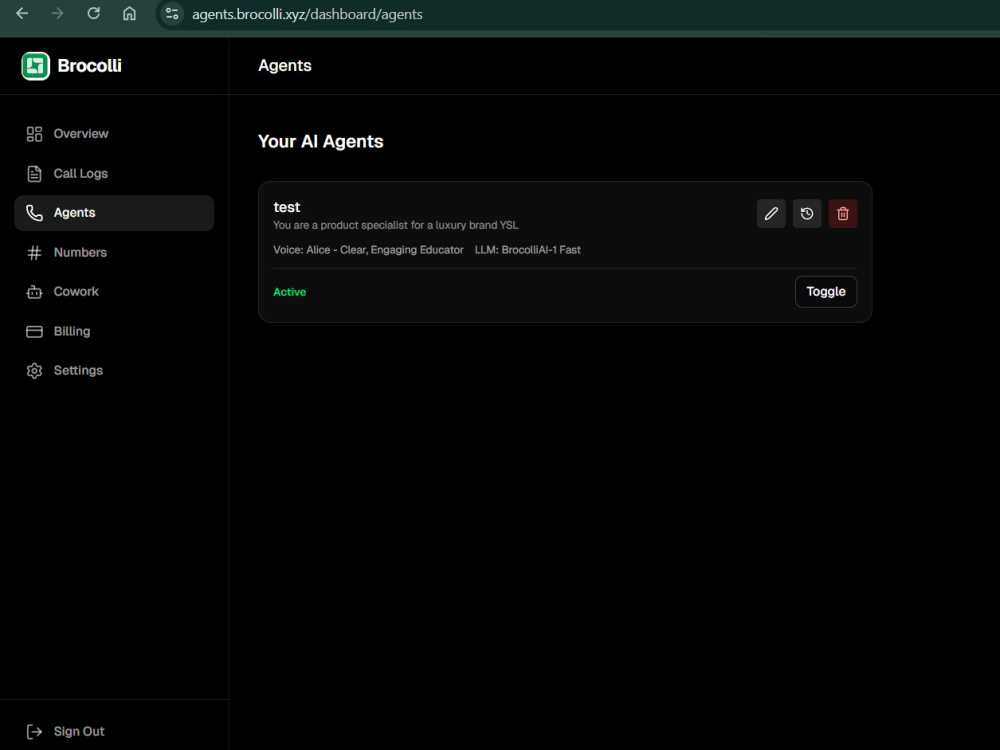Click the 'LLM: BrocolliAI-1 Fast' text

pos(527,250)
